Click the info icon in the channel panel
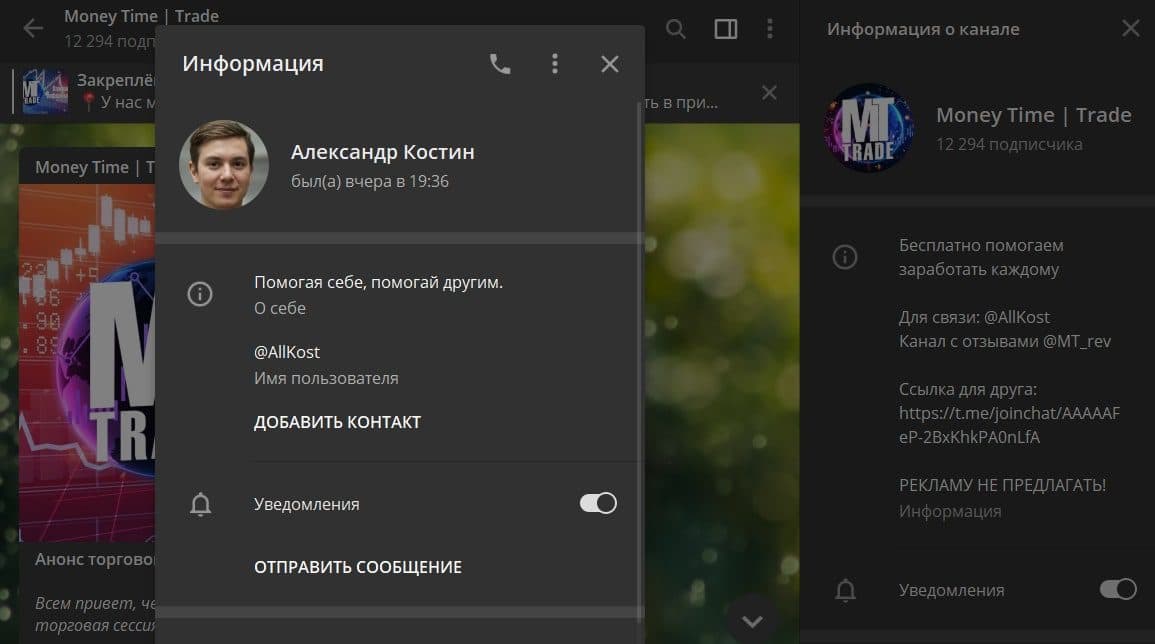 click(845, 257)
